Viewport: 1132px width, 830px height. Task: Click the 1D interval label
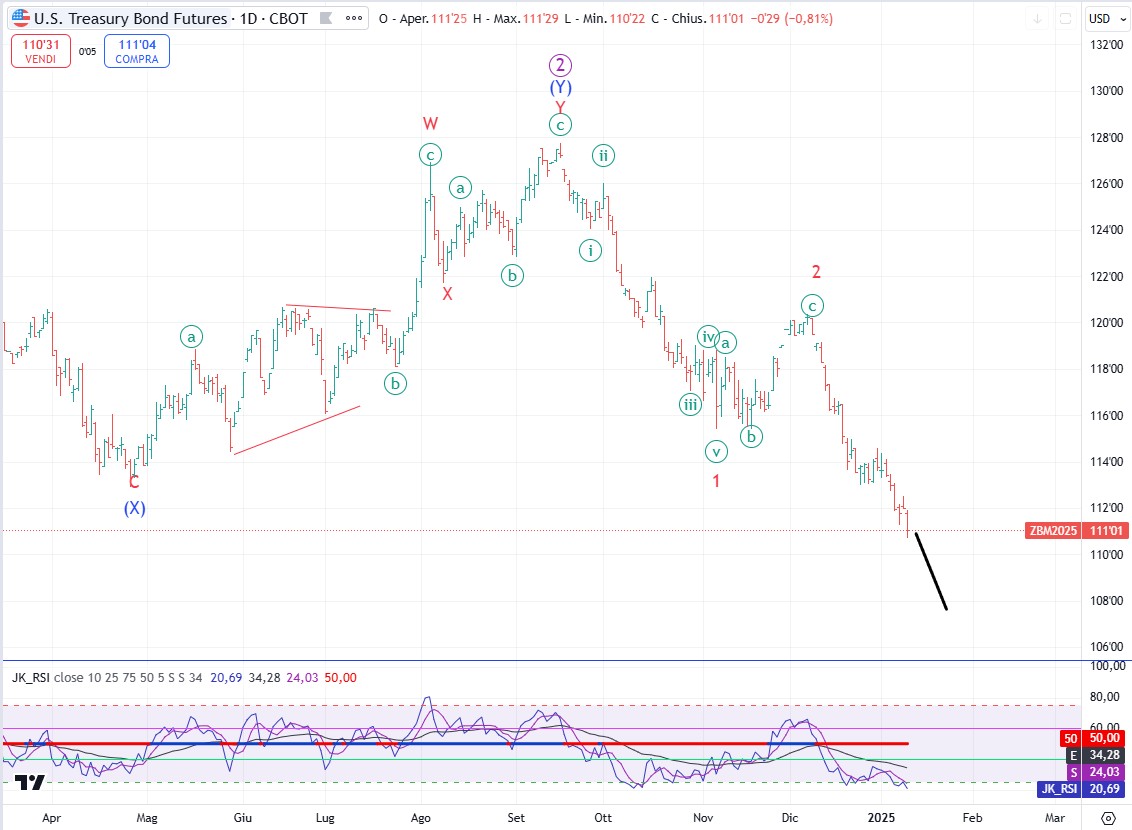[x=248, y=18]
